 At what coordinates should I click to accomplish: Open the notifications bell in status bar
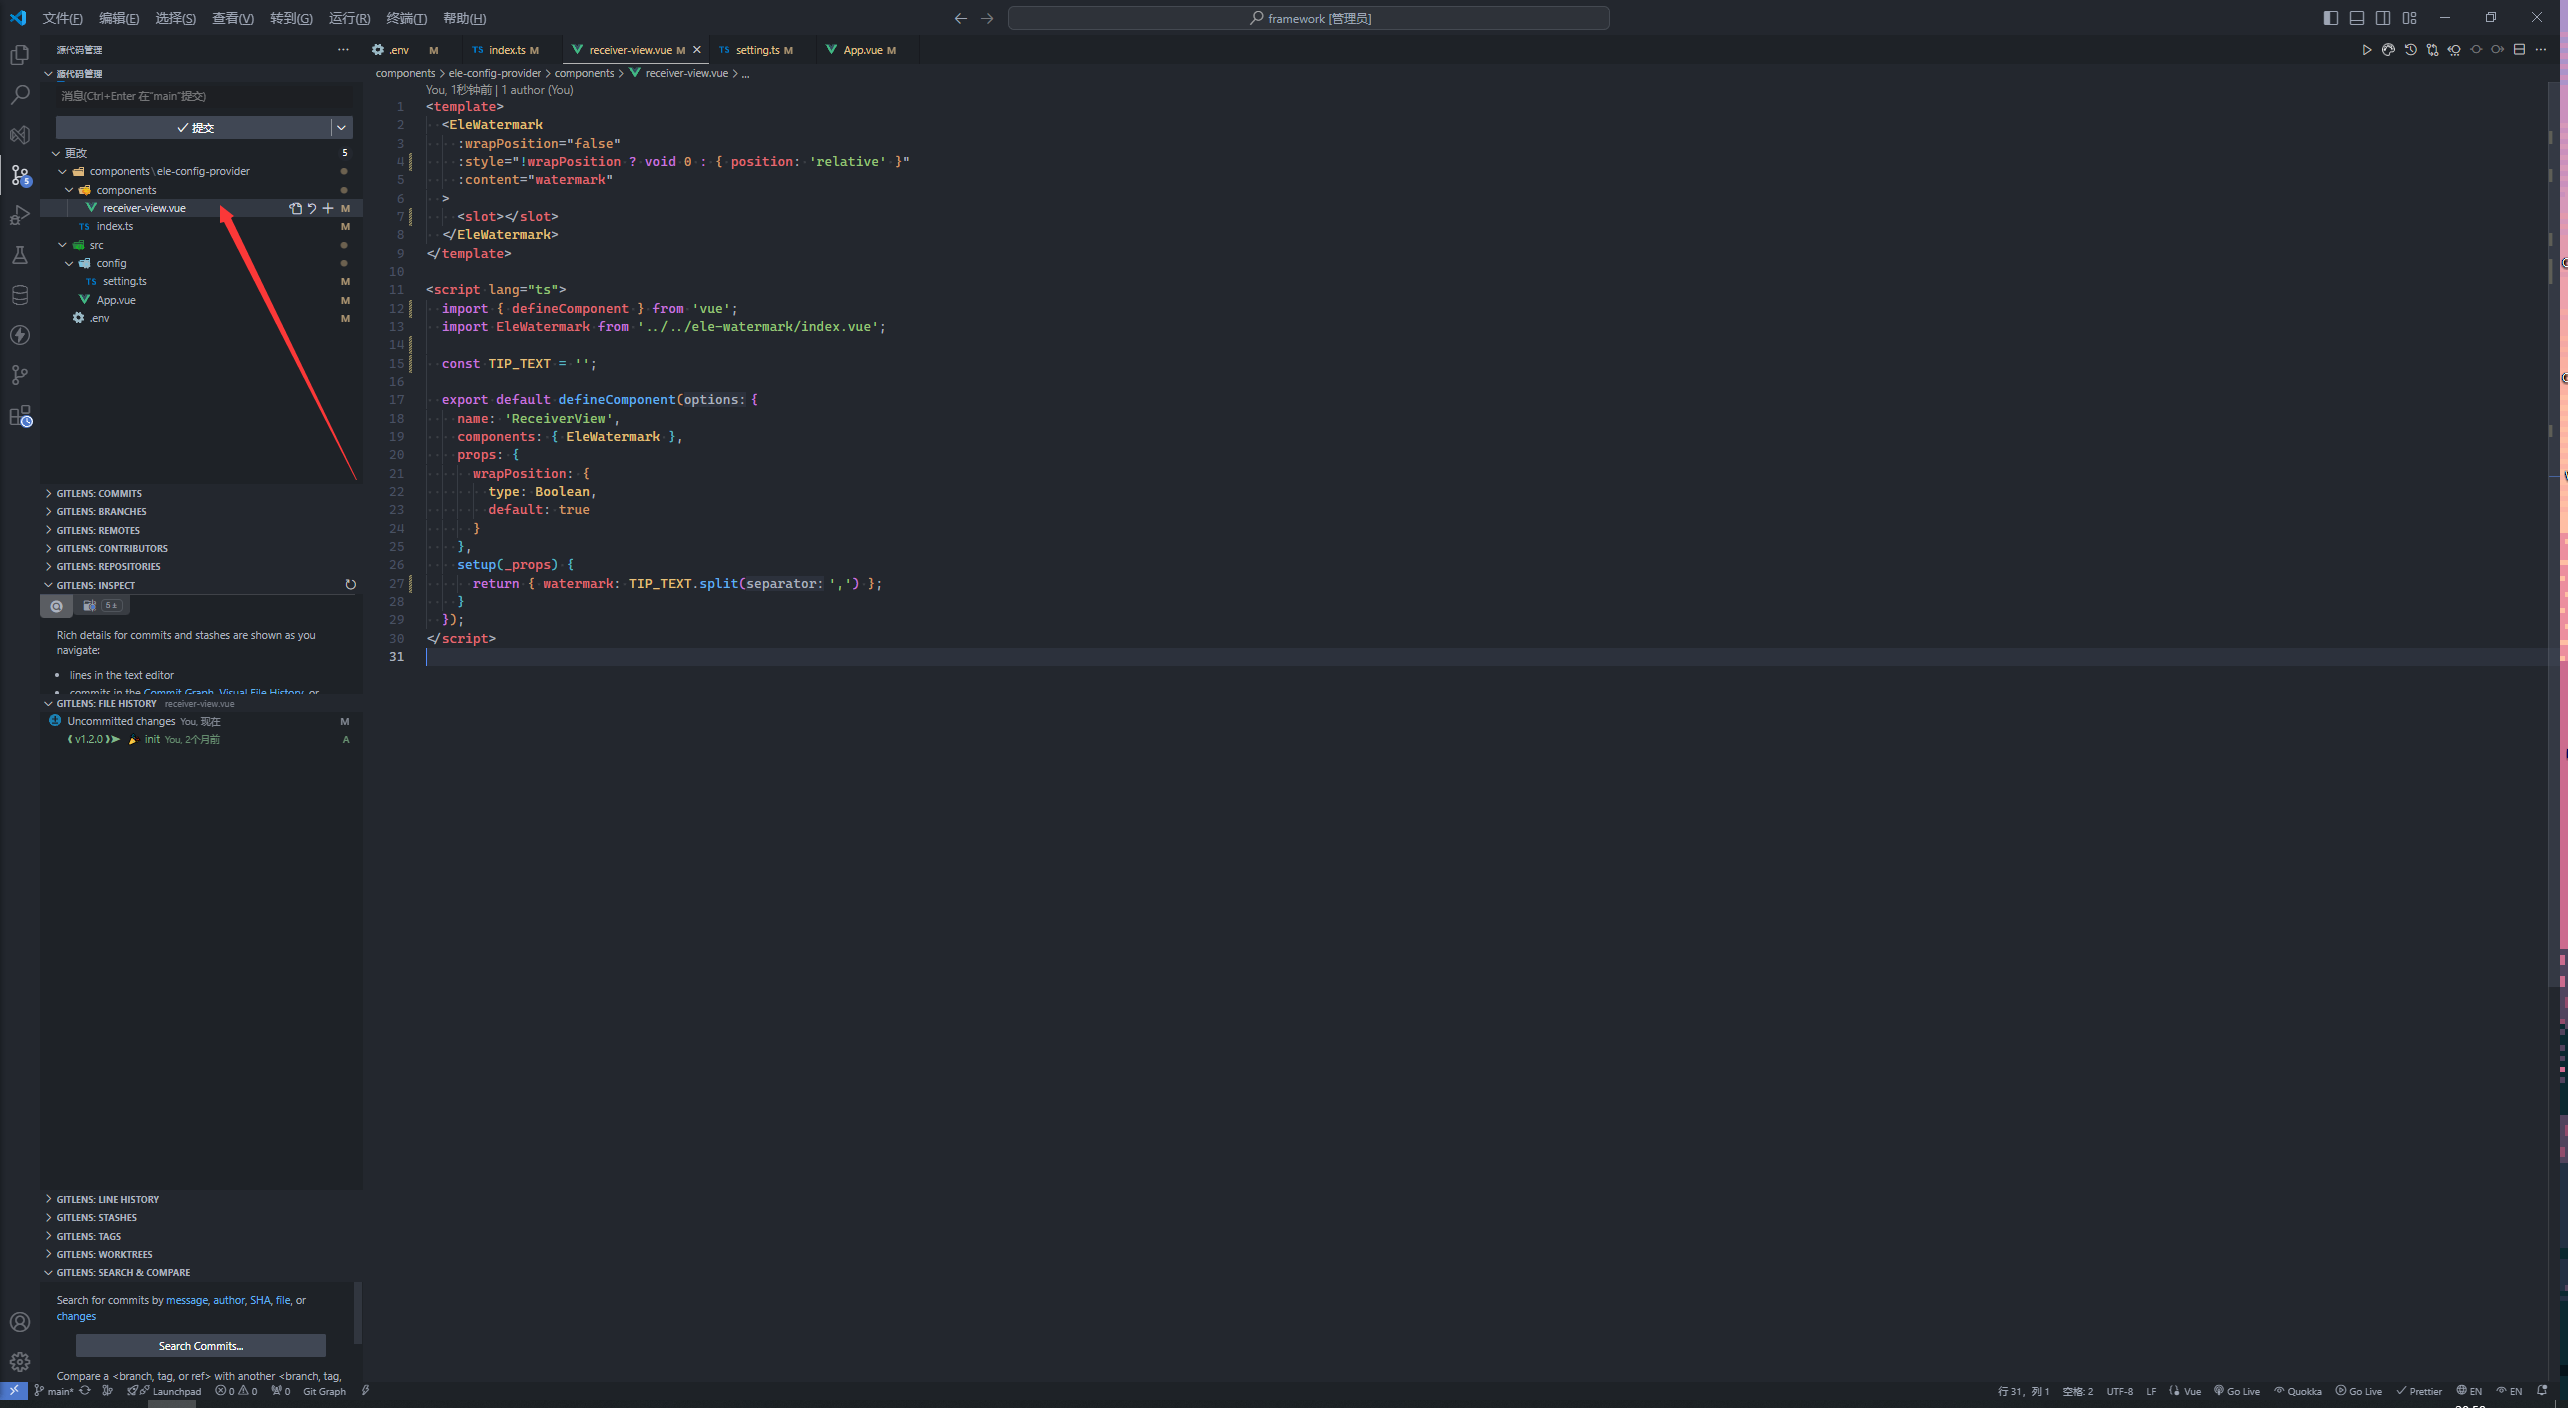click(x=2542, y=1391)
